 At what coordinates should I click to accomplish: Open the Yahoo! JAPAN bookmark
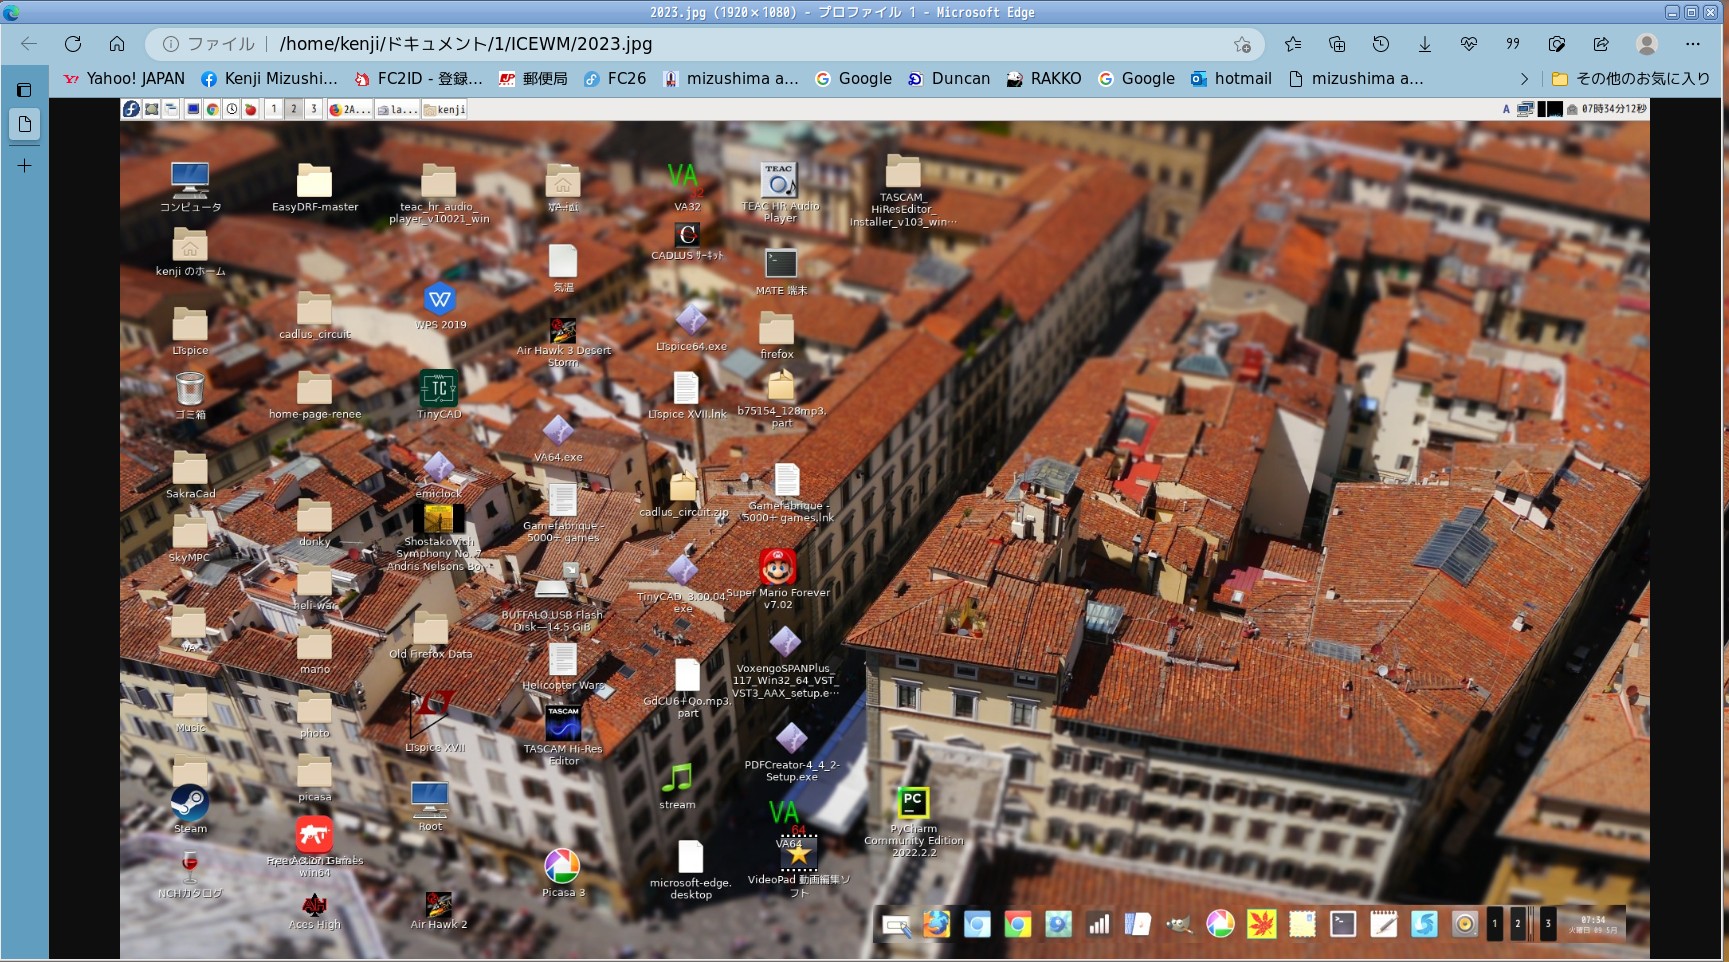(x=125, y=79)
